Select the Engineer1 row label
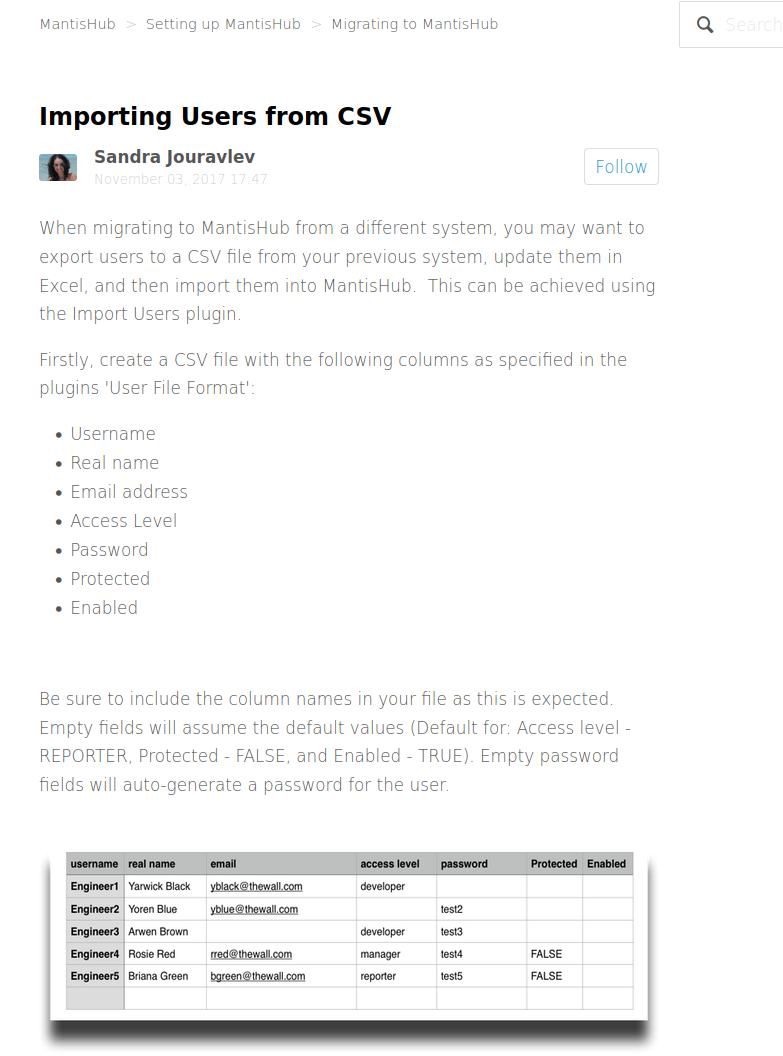The width and height of the screenshot is (783, 1056). (94, 886)
